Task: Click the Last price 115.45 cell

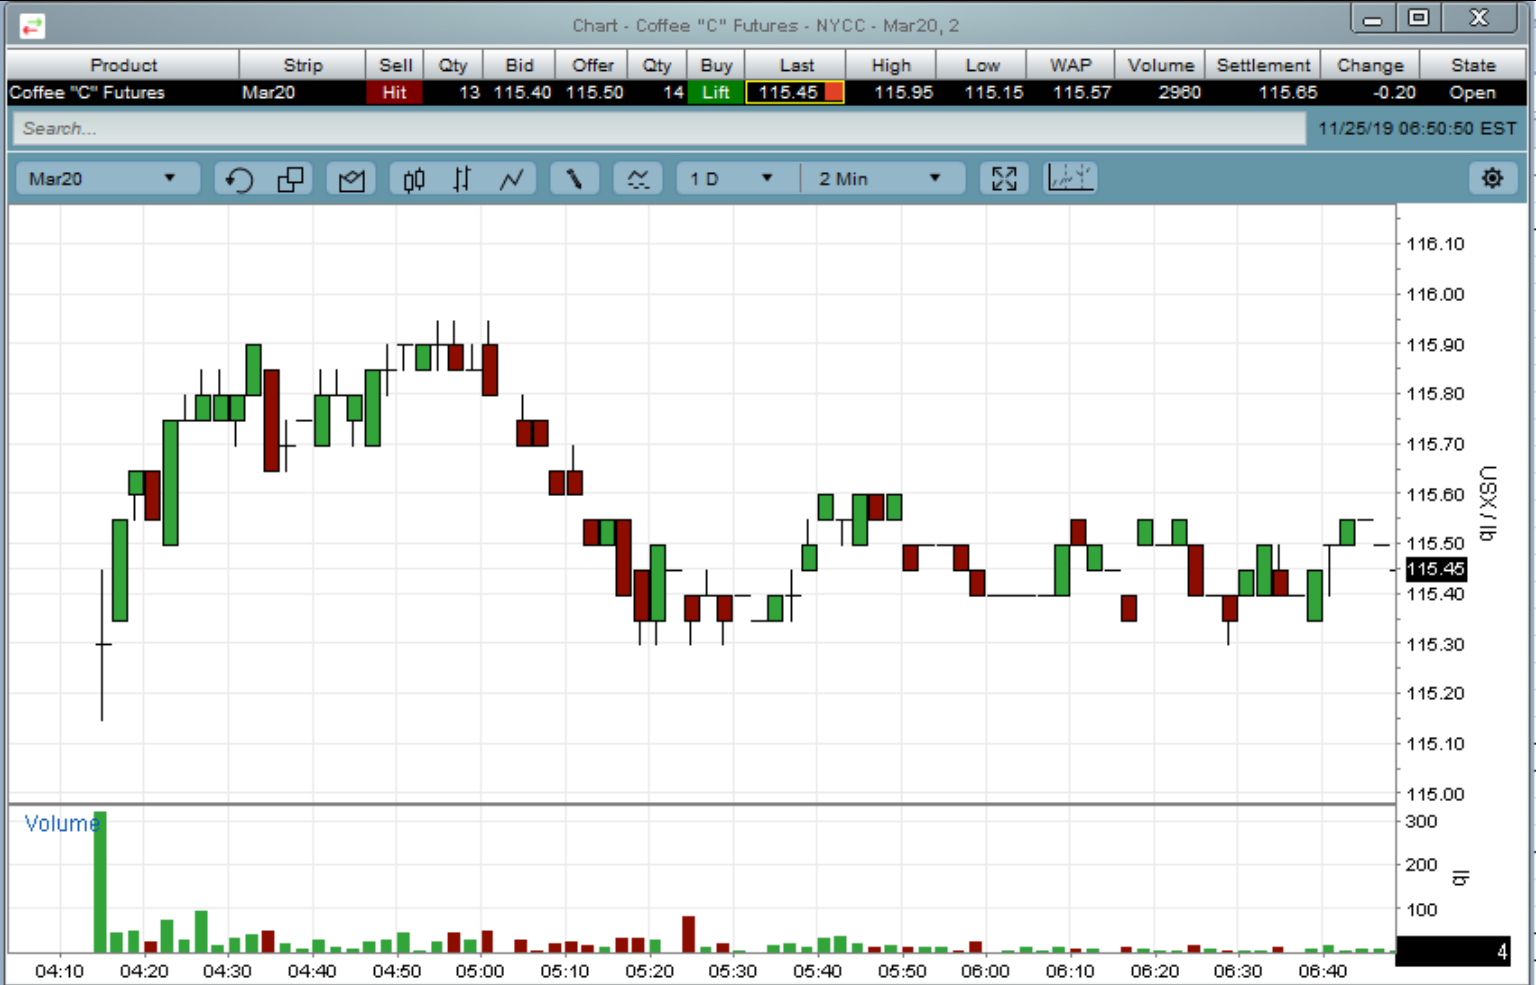Action: (796, 92)
